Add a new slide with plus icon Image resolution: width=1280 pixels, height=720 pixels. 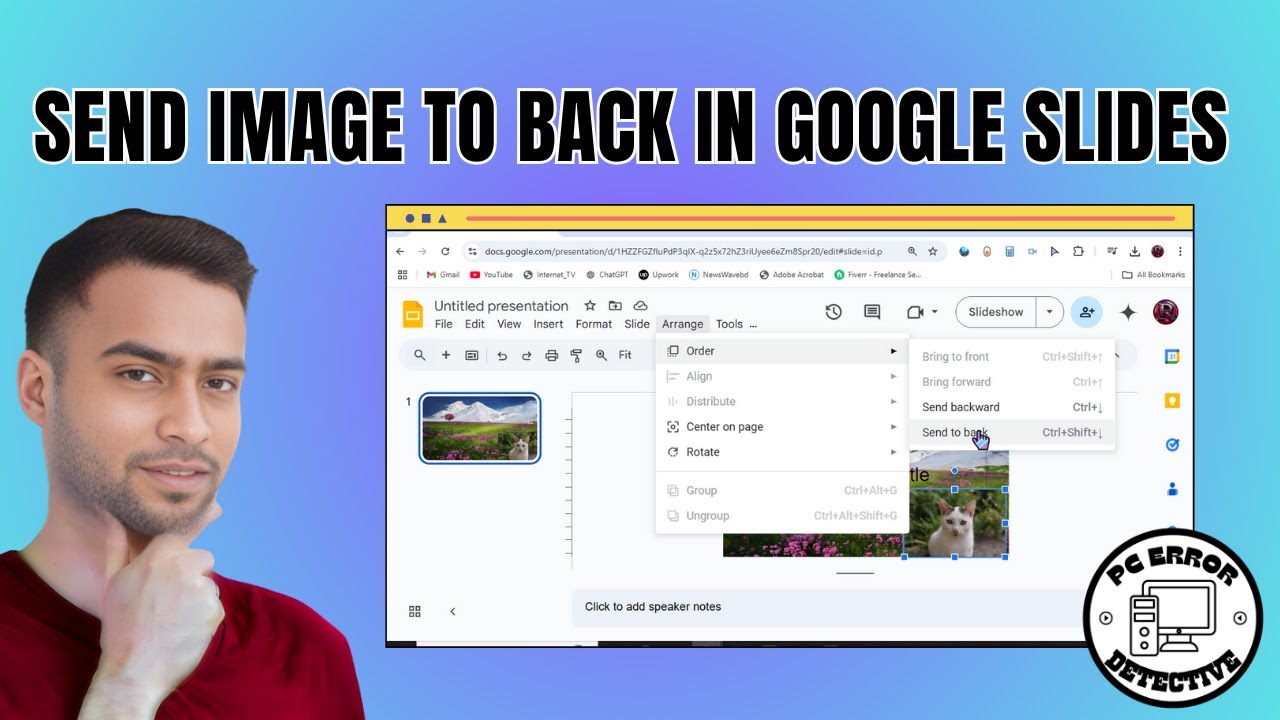coord(446,355)
